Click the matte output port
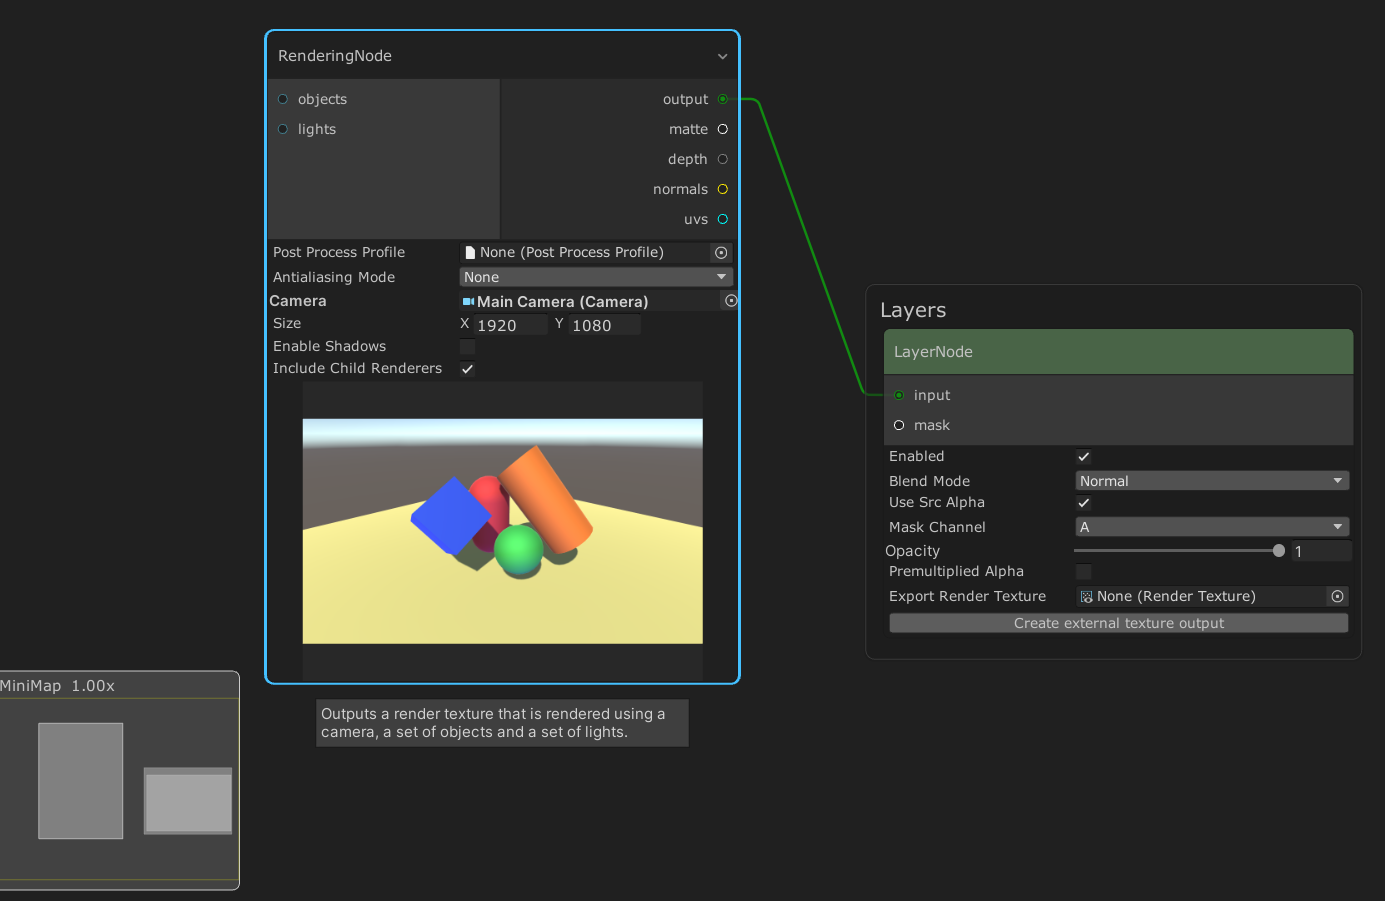Screen dimensions: 1385x901 [x=722, y=129]
